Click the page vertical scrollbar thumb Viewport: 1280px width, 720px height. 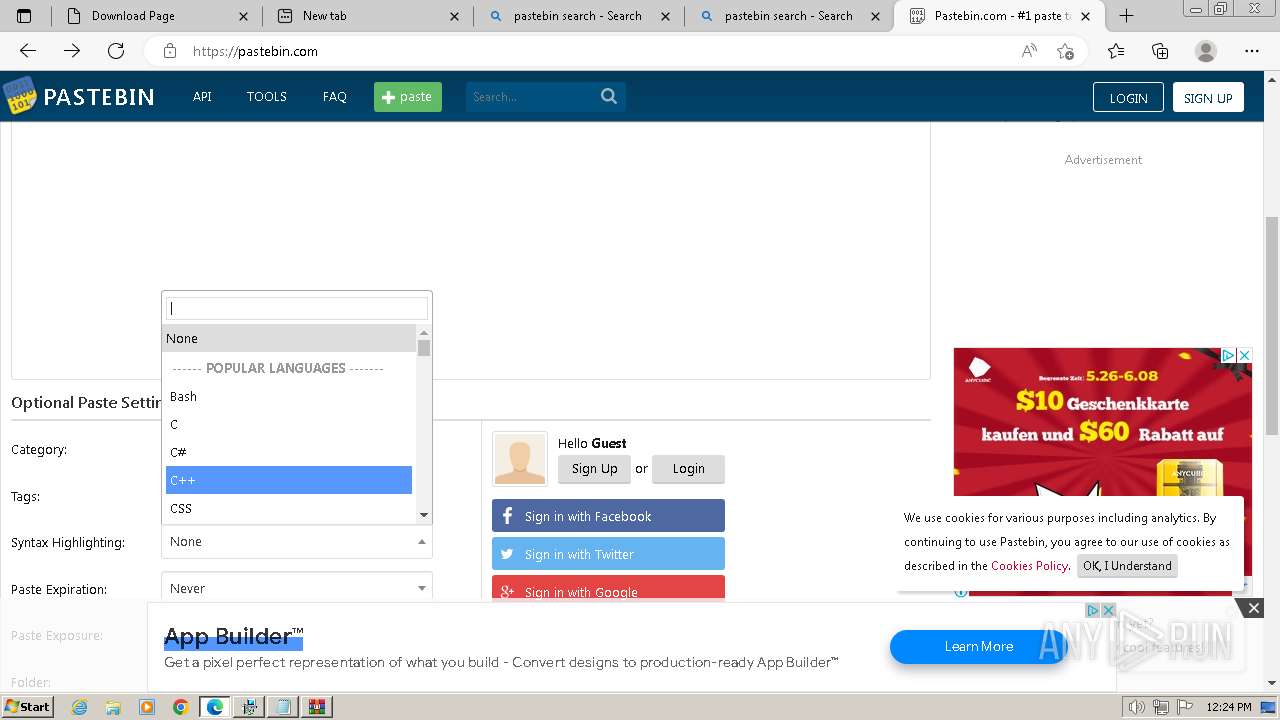click(1272, 325)
